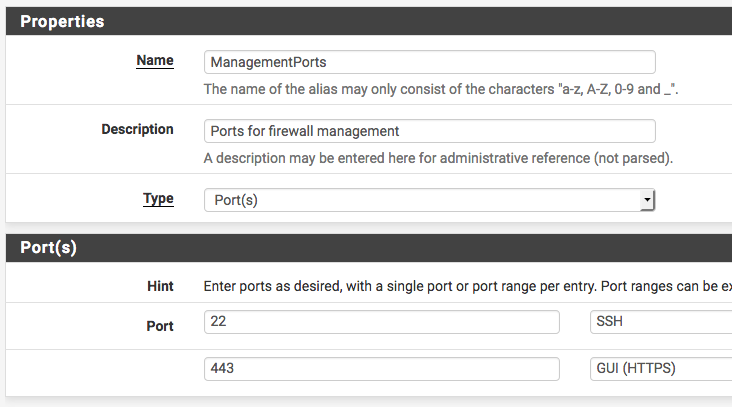Click the blank label cell beside port 443
The width and height of the screenshot is (732, 407).
pyautogui.click(x=100, y=370)
